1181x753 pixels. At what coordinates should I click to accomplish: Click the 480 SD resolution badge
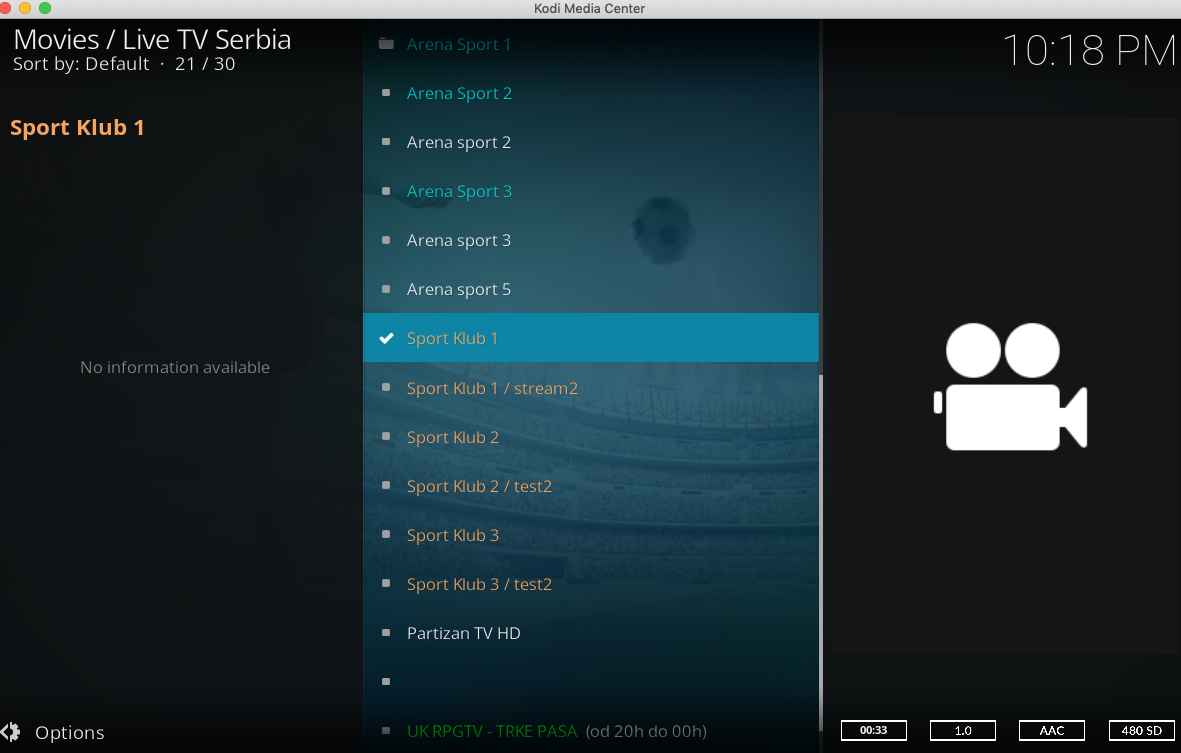[1141, 730]
